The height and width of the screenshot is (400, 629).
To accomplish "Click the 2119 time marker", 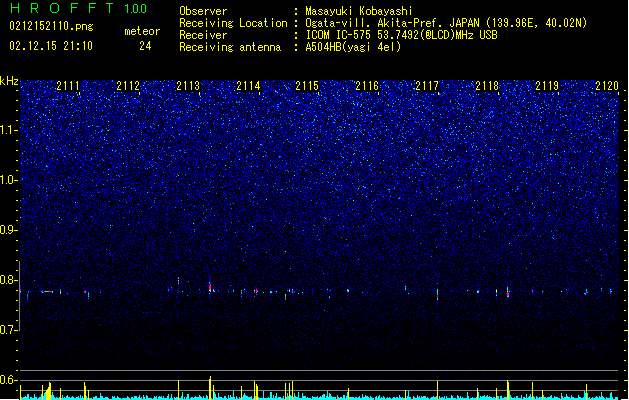I will (547, 86).
